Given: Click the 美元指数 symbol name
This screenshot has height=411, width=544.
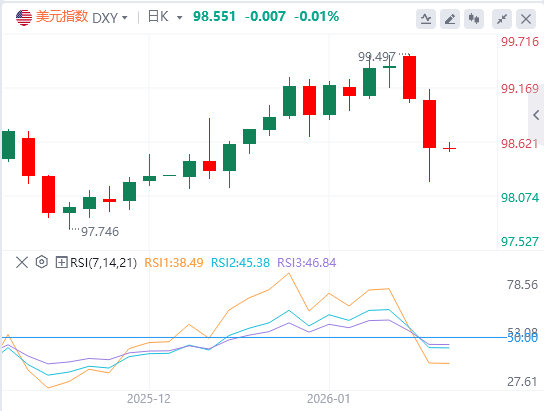Looking at the screenshot, I should [62, 17].
